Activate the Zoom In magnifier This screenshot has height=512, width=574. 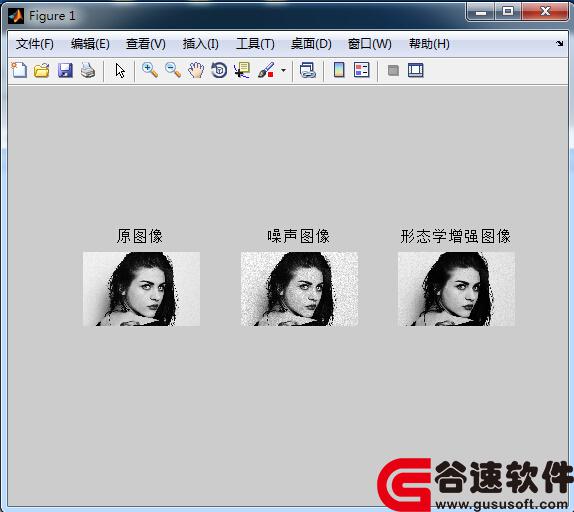pyautogui.click(x=150, y=70)
